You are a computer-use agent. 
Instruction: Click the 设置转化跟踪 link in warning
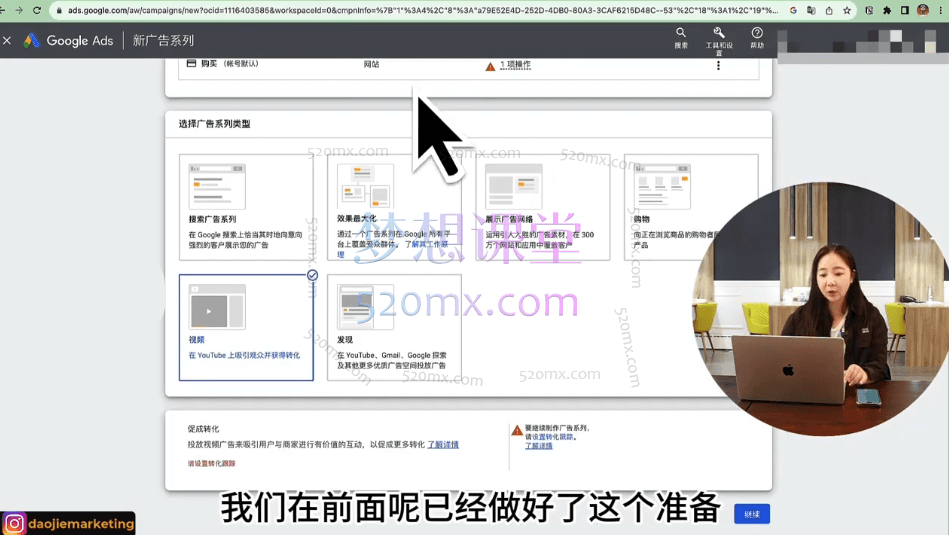point(552,437)
